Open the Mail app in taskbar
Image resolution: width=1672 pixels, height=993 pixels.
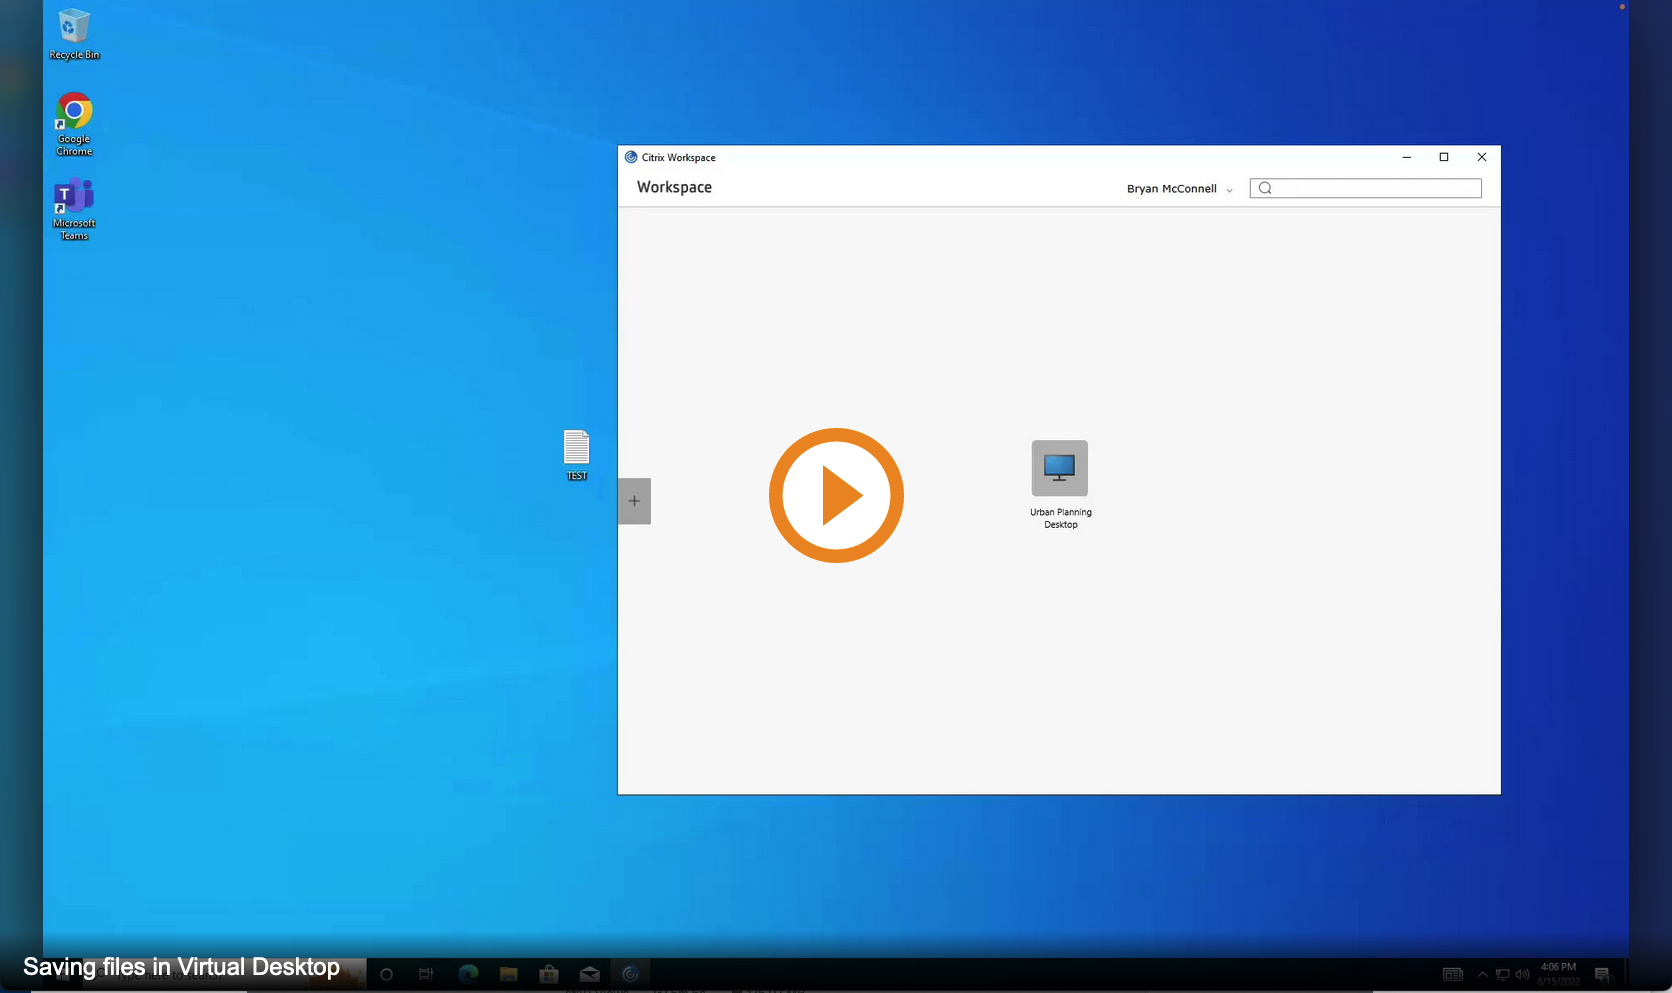tap(590, 974)
